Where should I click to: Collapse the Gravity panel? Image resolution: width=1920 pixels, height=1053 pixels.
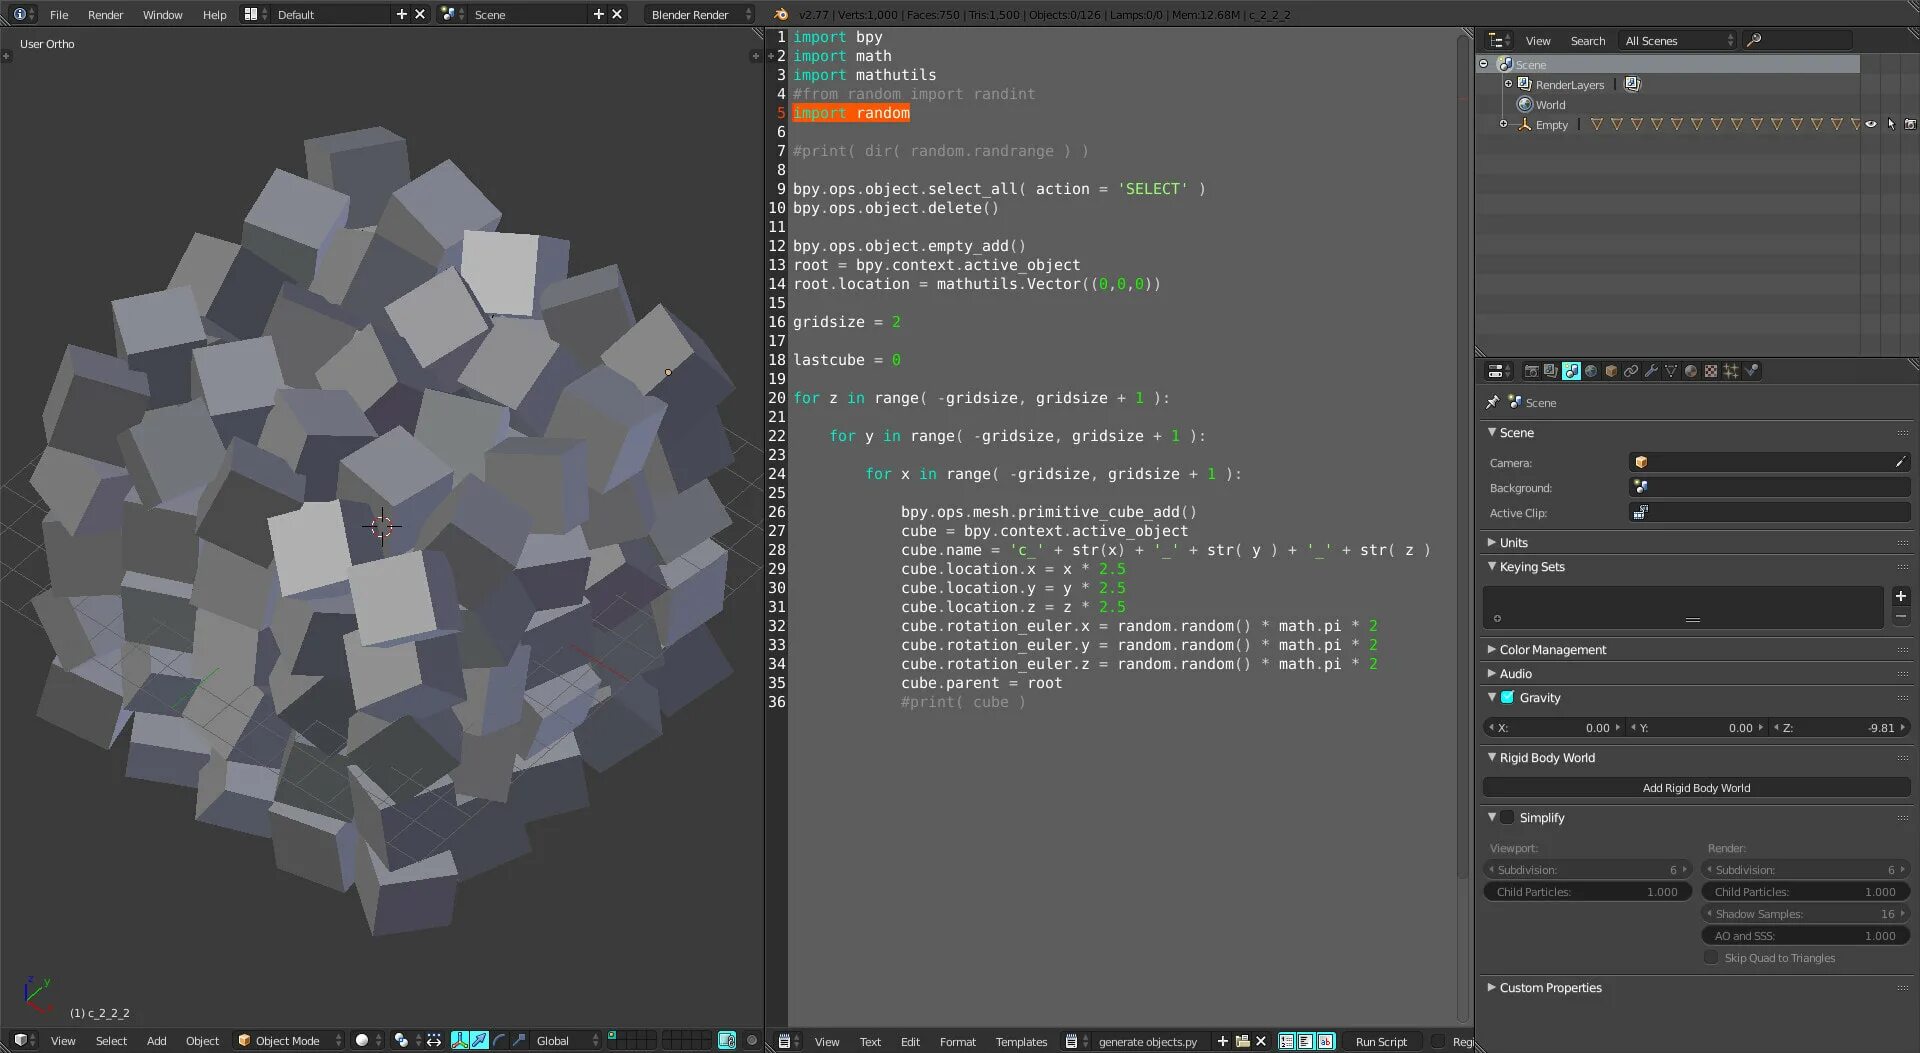[1493, 697]
